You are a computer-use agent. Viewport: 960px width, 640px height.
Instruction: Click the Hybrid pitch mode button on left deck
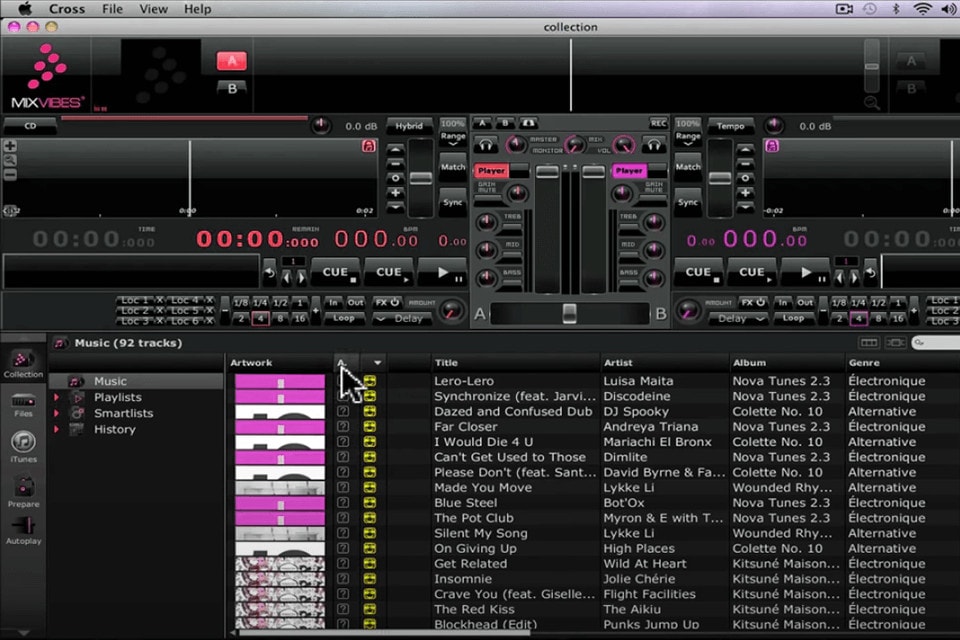click(409, 126)
